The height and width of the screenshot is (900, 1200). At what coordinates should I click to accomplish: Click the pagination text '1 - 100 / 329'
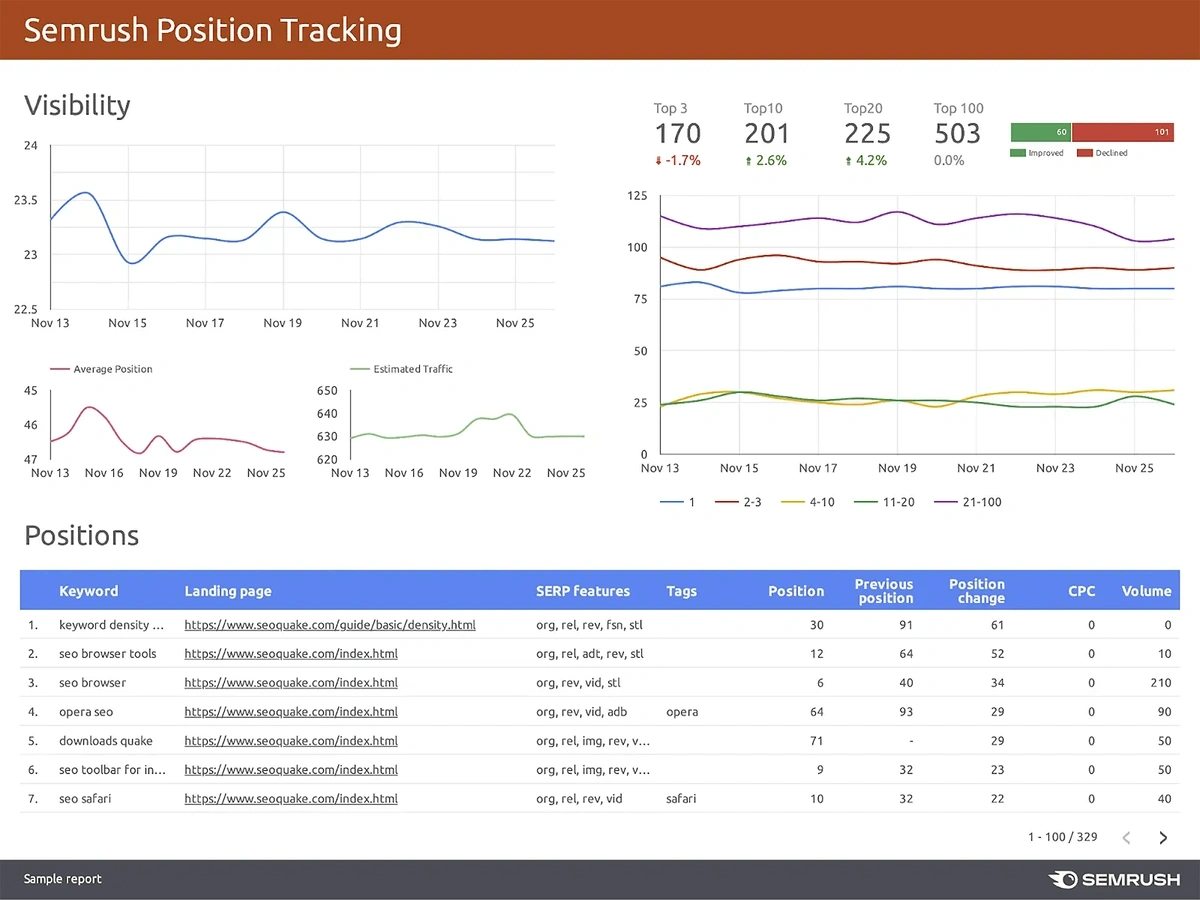1062,837
